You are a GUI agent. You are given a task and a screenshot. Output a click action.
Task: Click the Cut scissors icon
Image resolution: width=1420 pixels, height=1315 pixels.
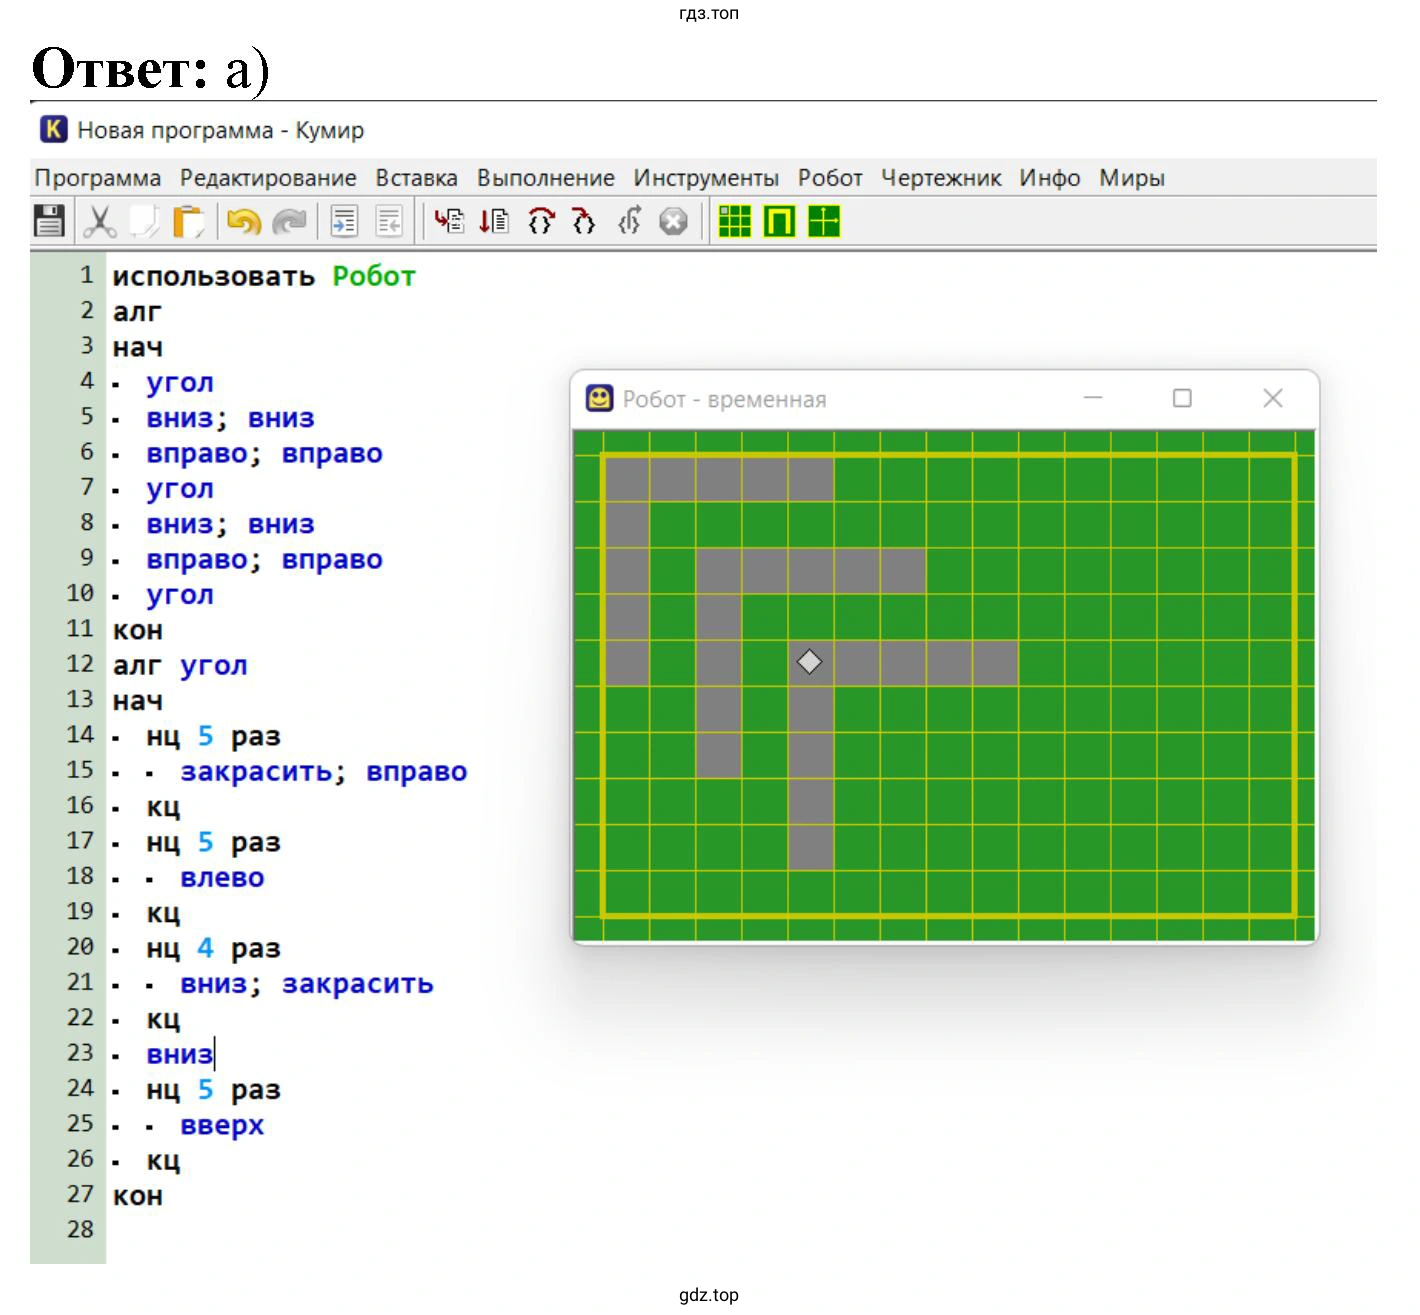point(99,221)
